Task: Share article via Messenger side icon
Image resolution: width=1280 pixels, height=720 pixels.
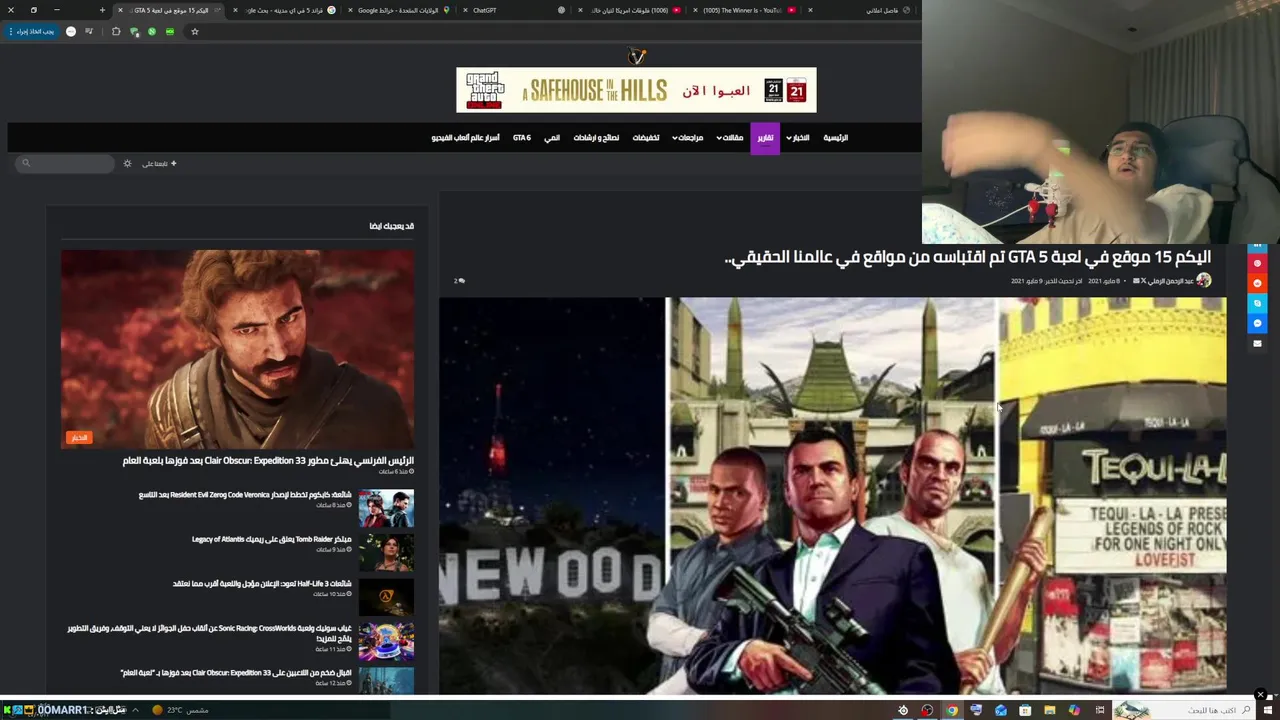Action: [1258, 323]
